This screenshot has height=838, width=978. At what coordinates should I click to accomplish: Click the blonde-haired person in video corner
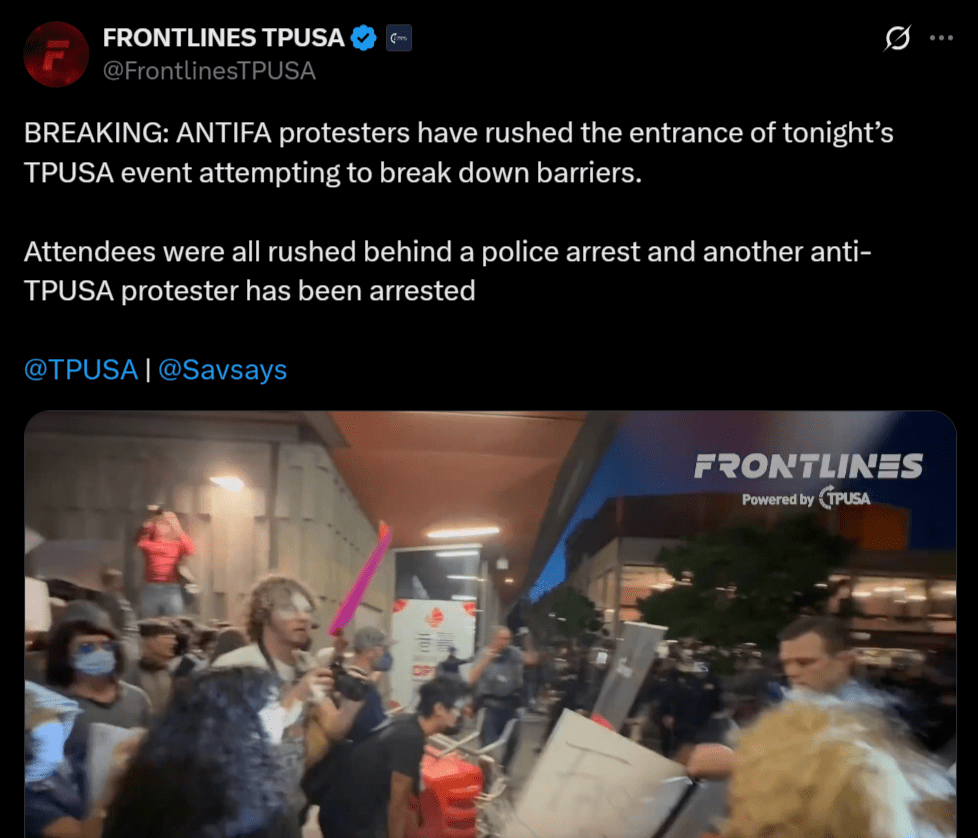coord(840,770)
